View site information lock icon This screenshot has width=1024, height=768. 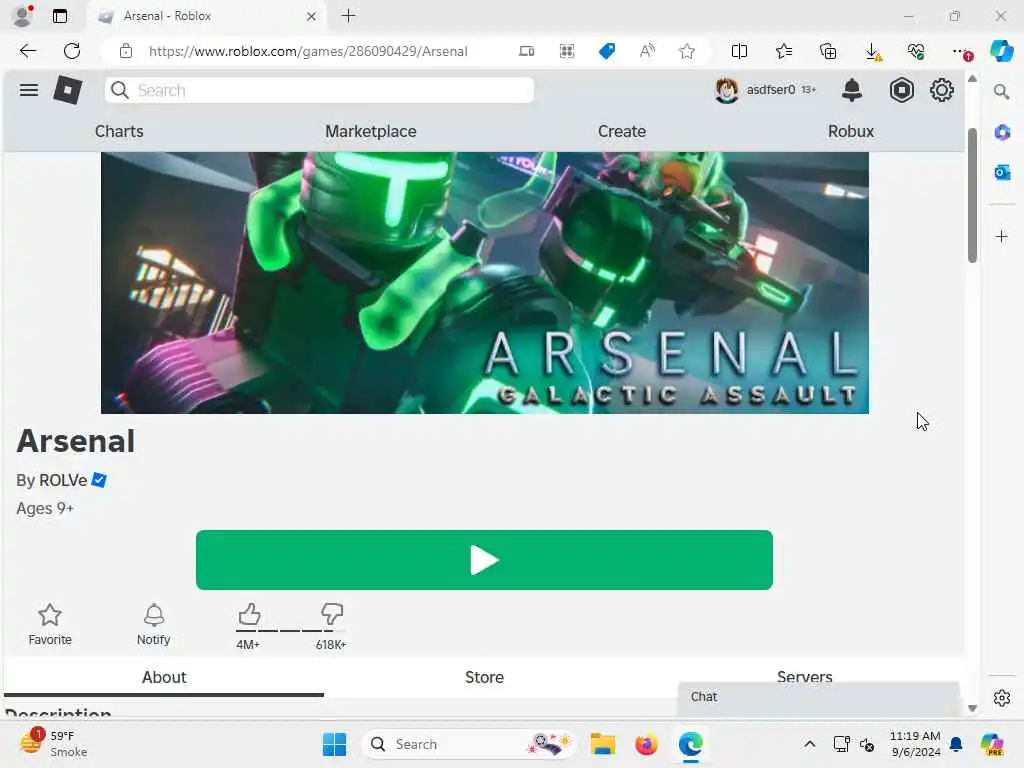tap(126, 51)
